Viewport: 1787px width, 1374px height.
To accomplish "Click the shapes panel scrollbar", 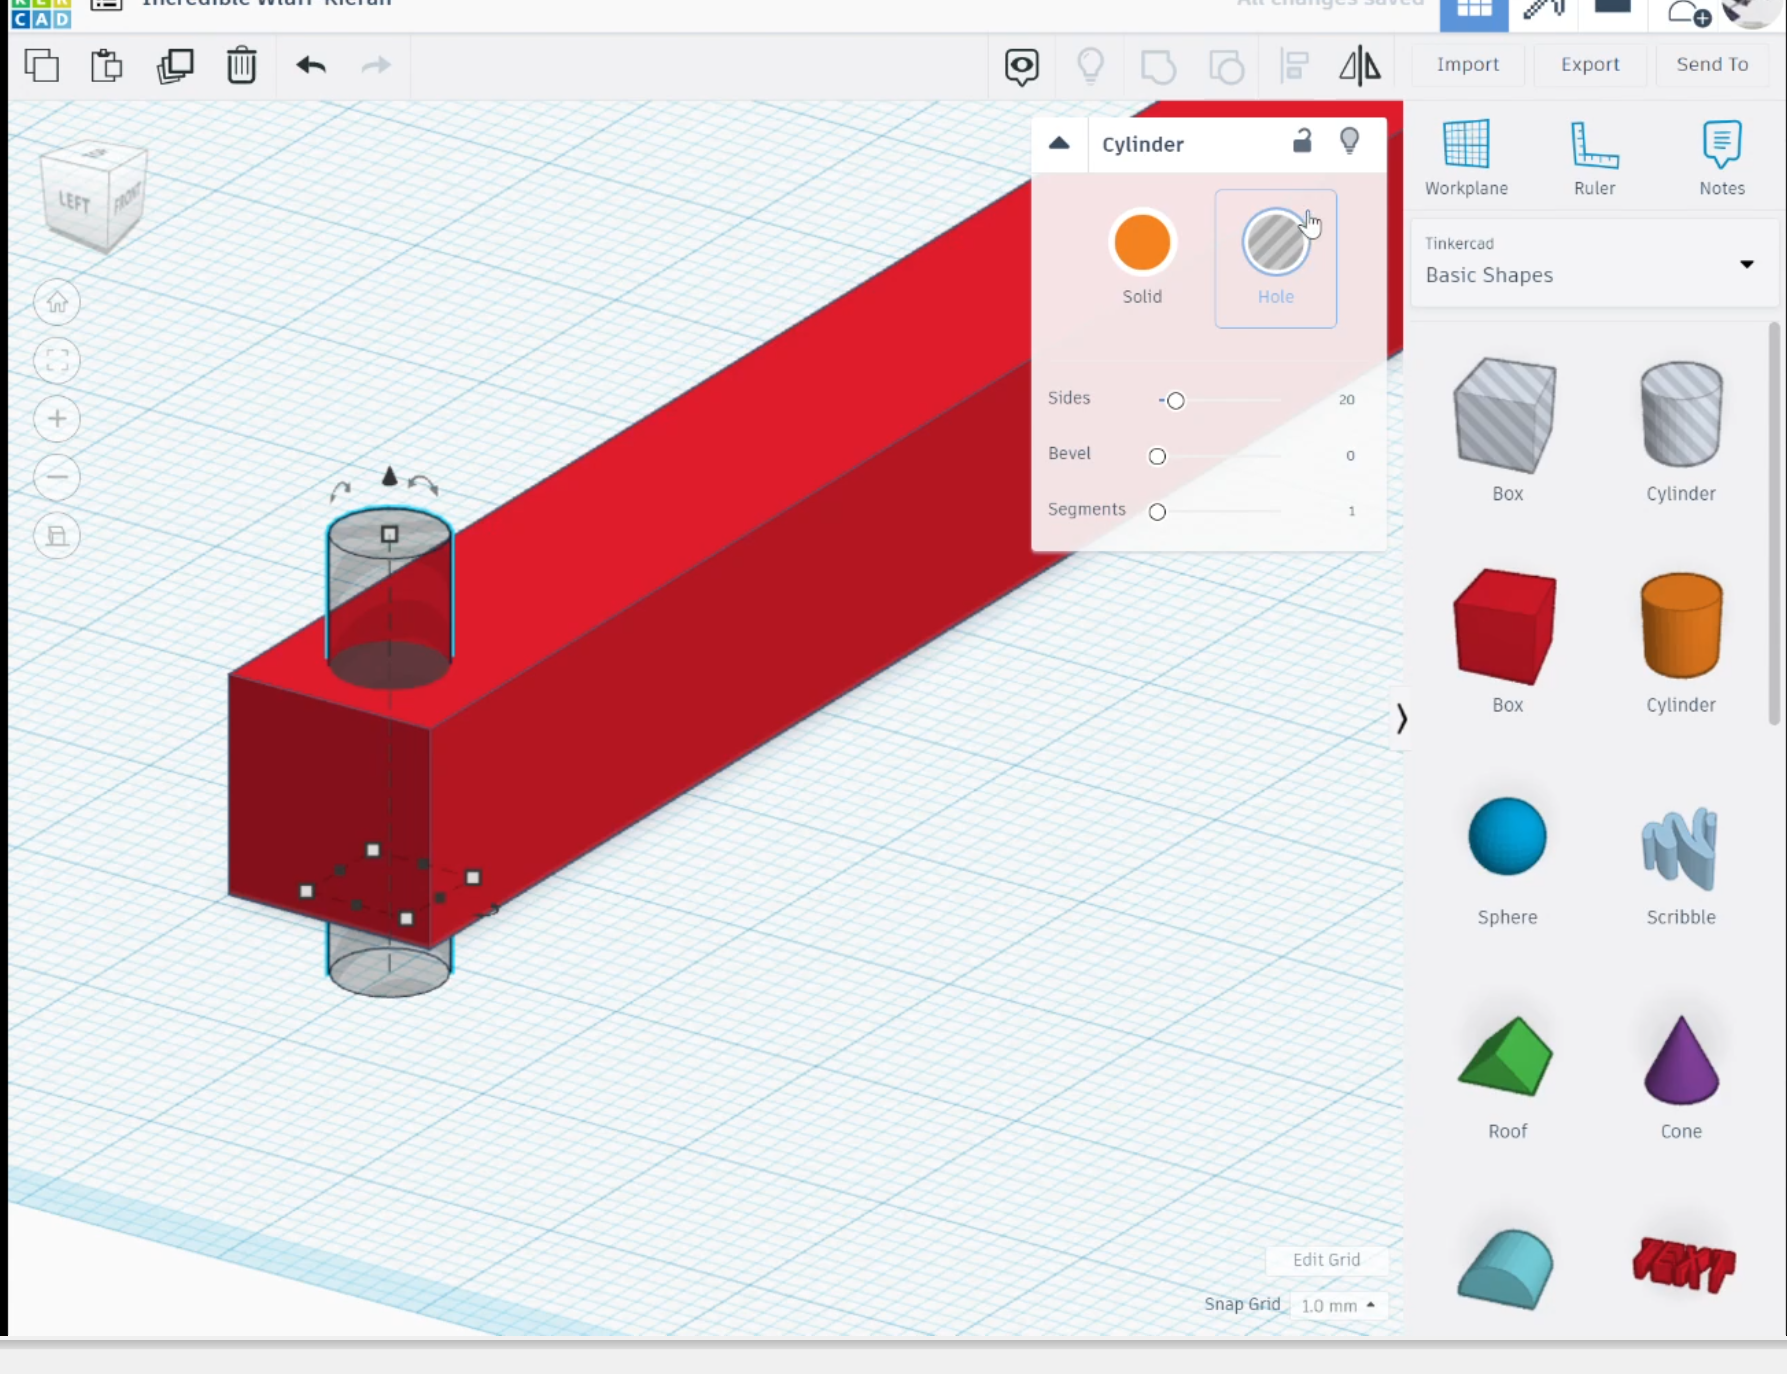I will 1774,523.
